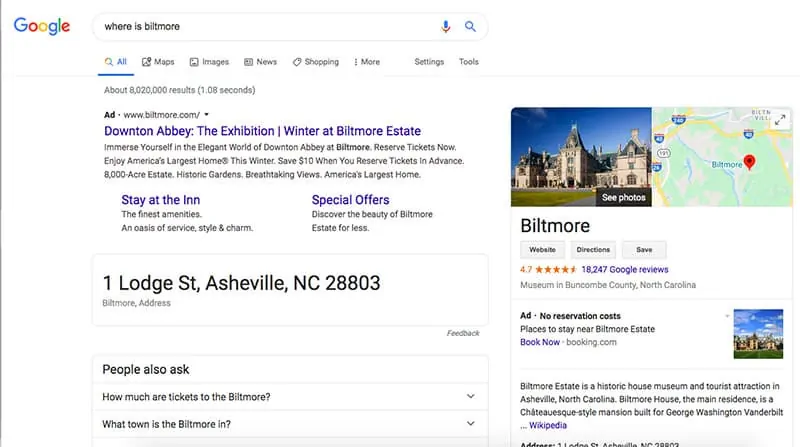This screenshot has height=447, width=800.
Task: Open the Downton Abbey exhibition ad link
Action: (x=262, y=131)
